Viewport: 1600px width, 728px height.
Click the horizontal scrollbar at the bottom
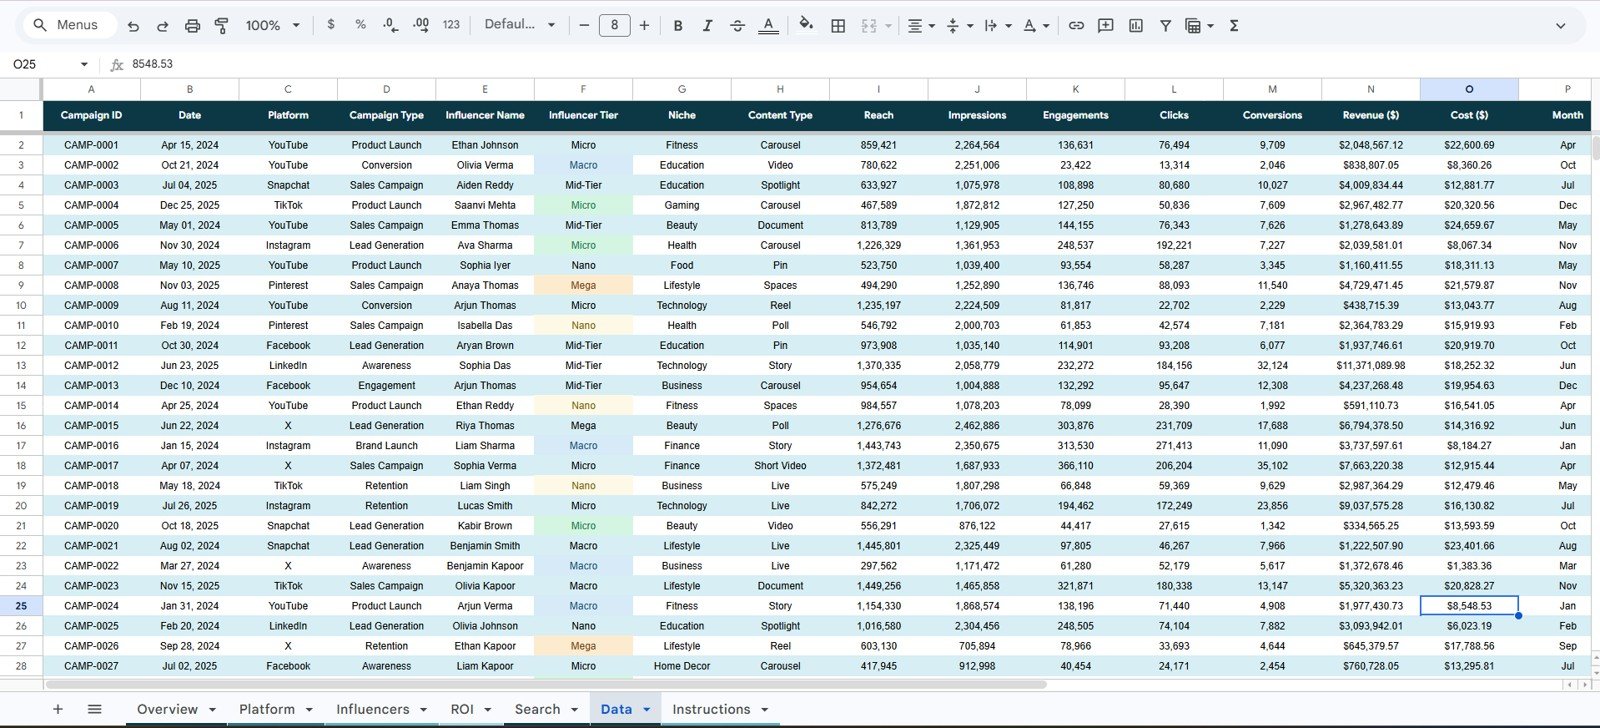pyautogui.click(x=545, y=685)
